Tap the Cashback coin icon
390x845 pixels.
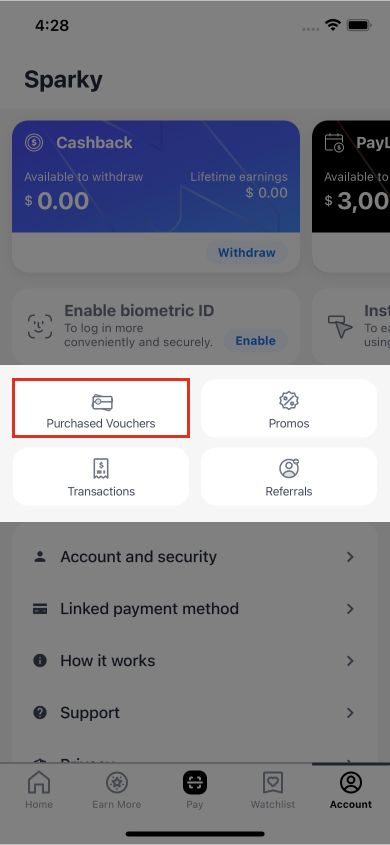[34, 143]
